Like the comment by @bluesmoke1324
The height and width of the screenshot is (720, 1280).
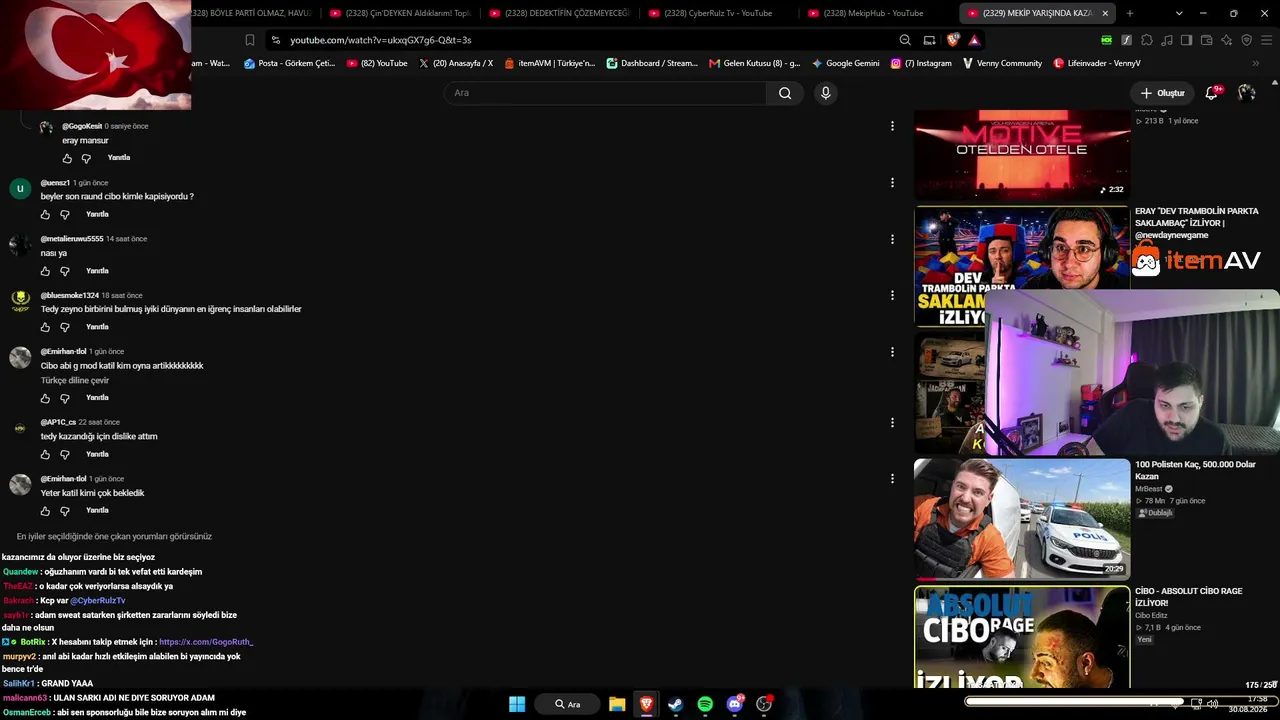click(x=45, y=327)
